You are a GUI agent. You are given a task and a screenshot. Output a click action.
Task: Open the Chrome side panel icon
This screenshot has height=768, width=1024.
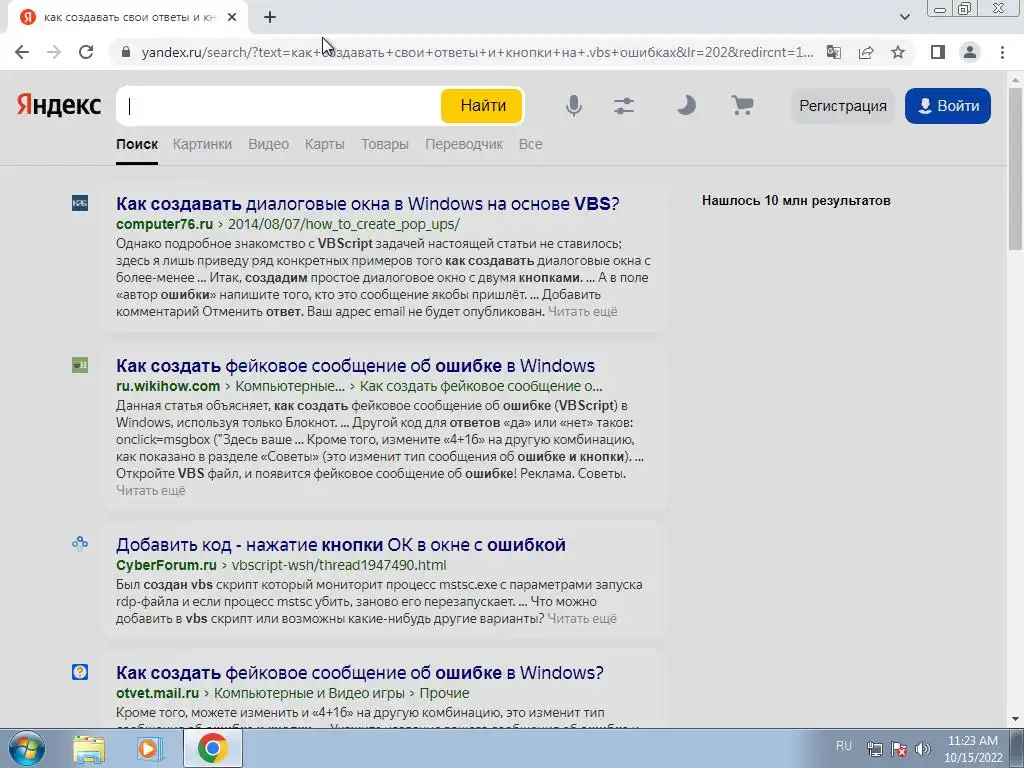click(938, 52)
